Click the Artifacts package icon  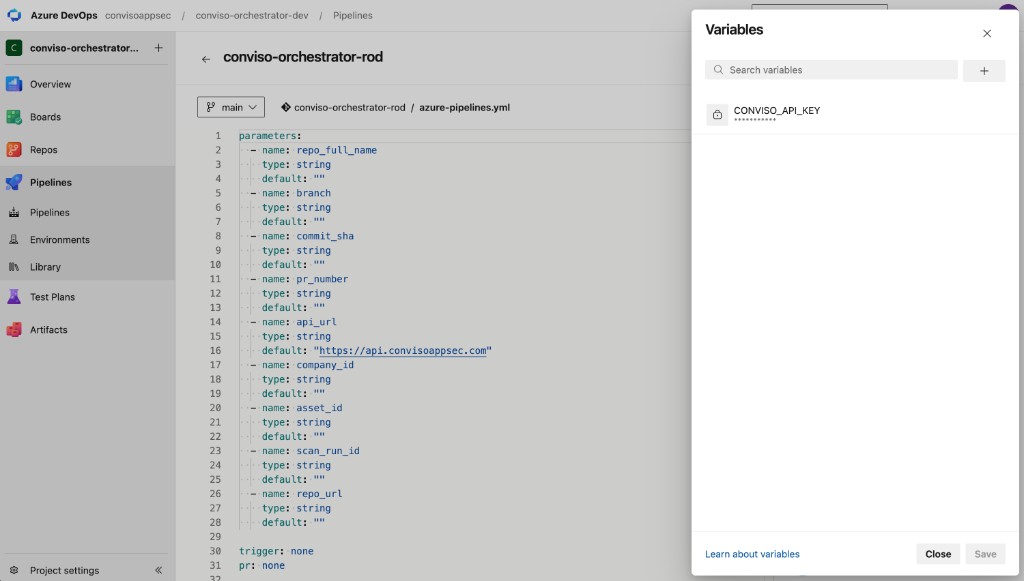tap(14, 330)
